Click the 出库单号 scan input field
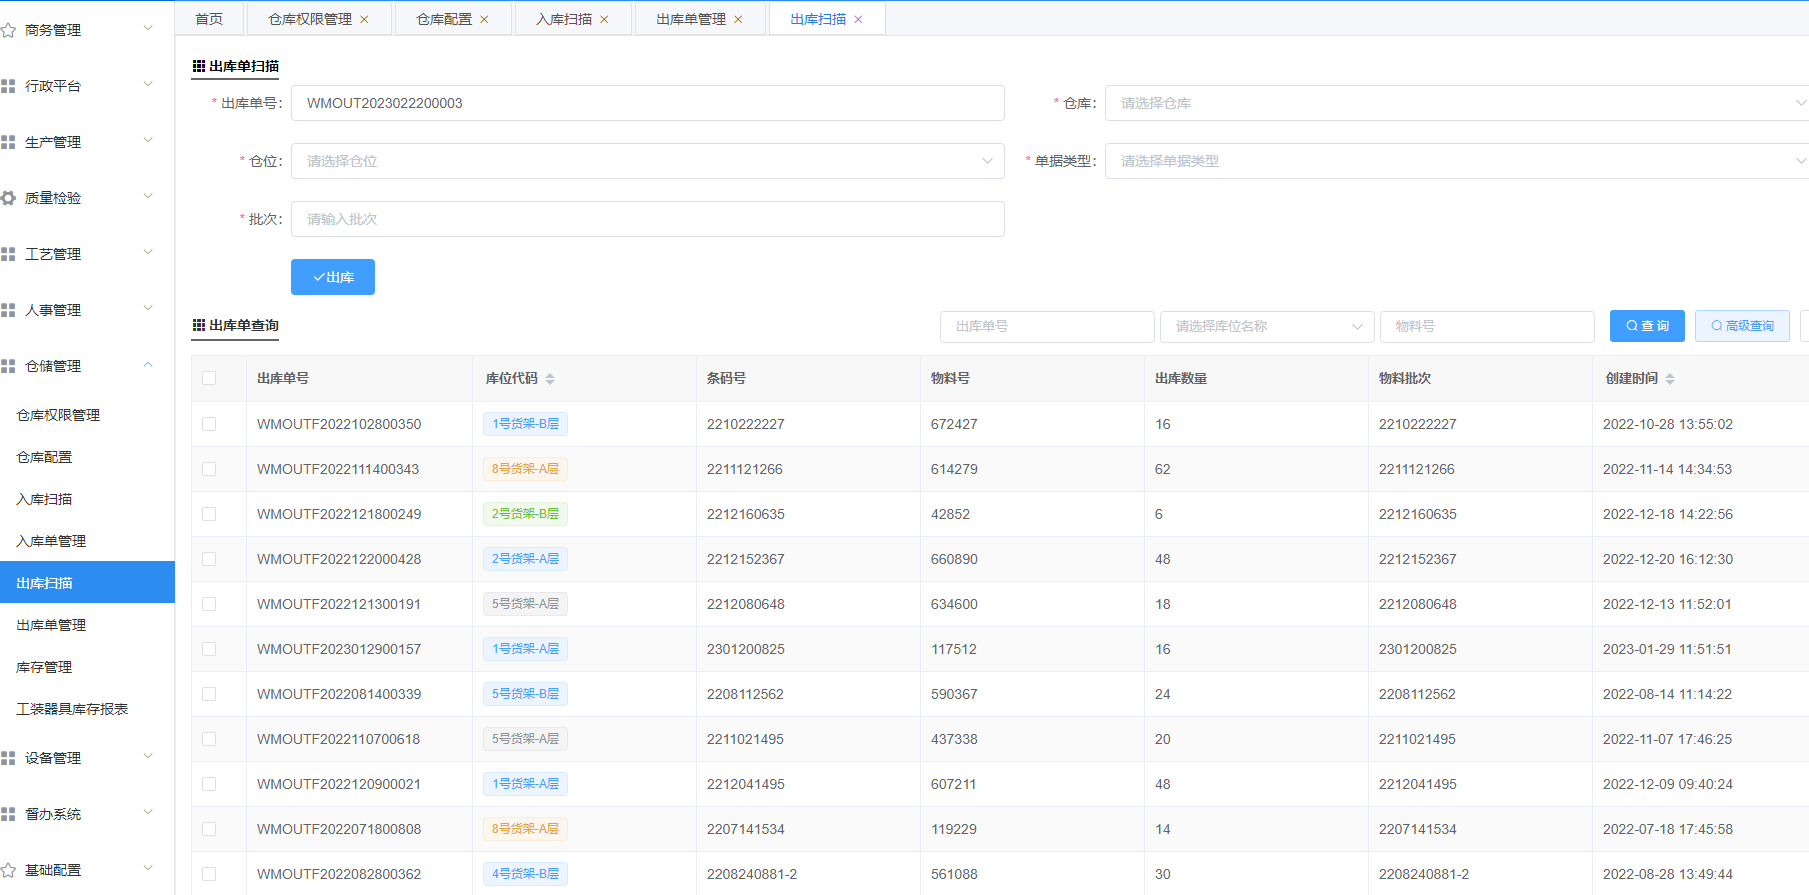This screenshot has height=895, width=1809. pyautogui.click(x=647, y=103)
